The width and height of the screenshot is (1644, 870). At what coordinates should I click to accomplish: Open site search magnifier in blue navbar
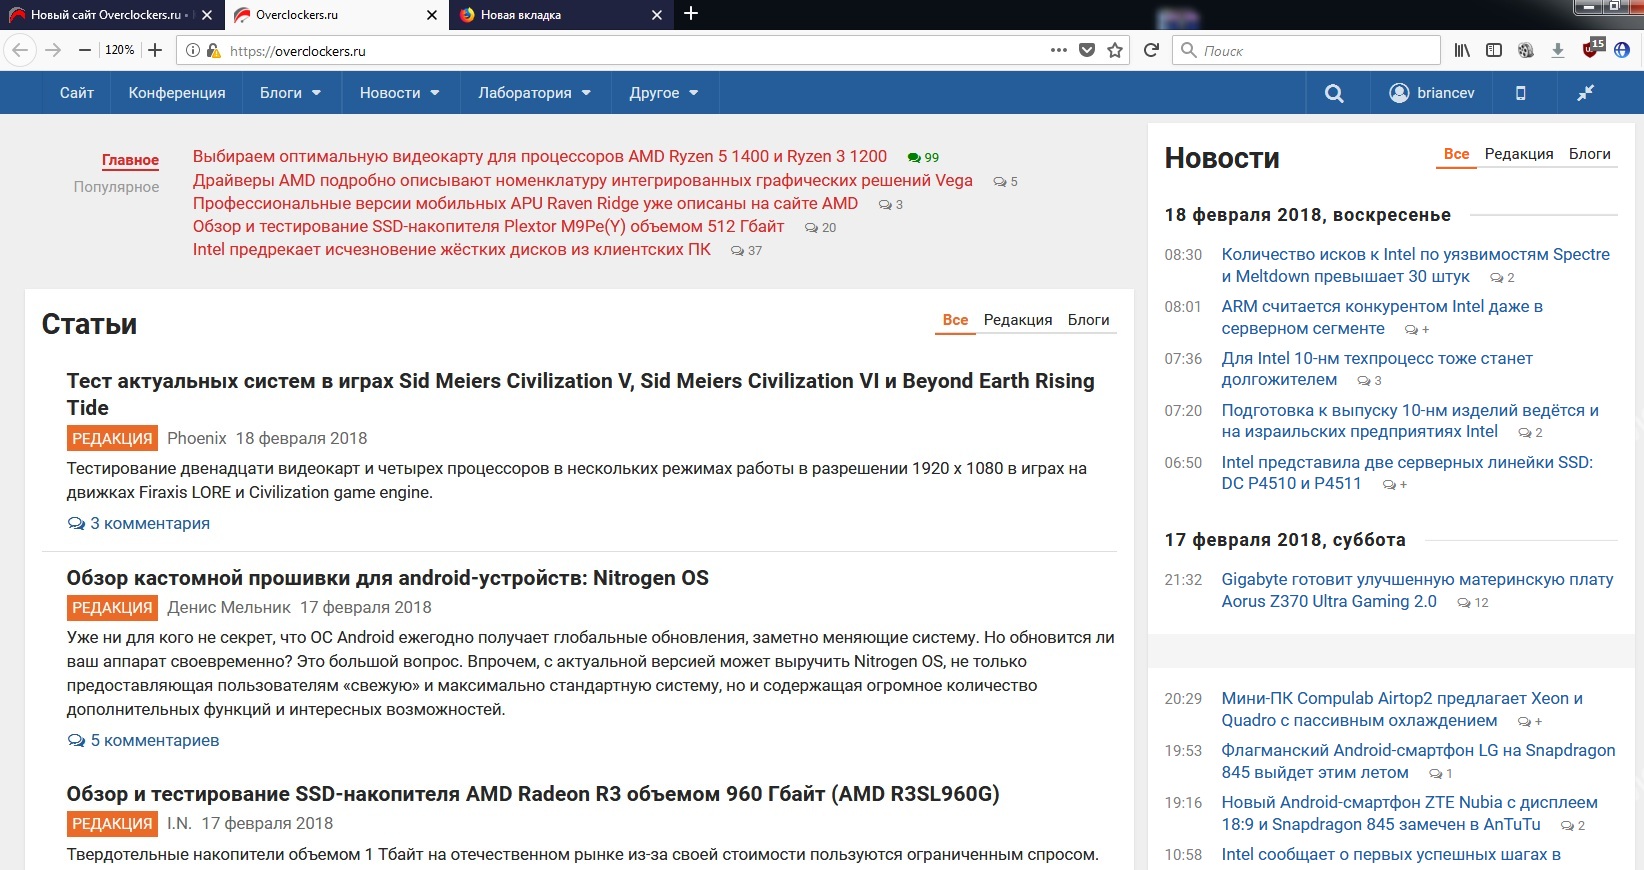[1334, 93]
